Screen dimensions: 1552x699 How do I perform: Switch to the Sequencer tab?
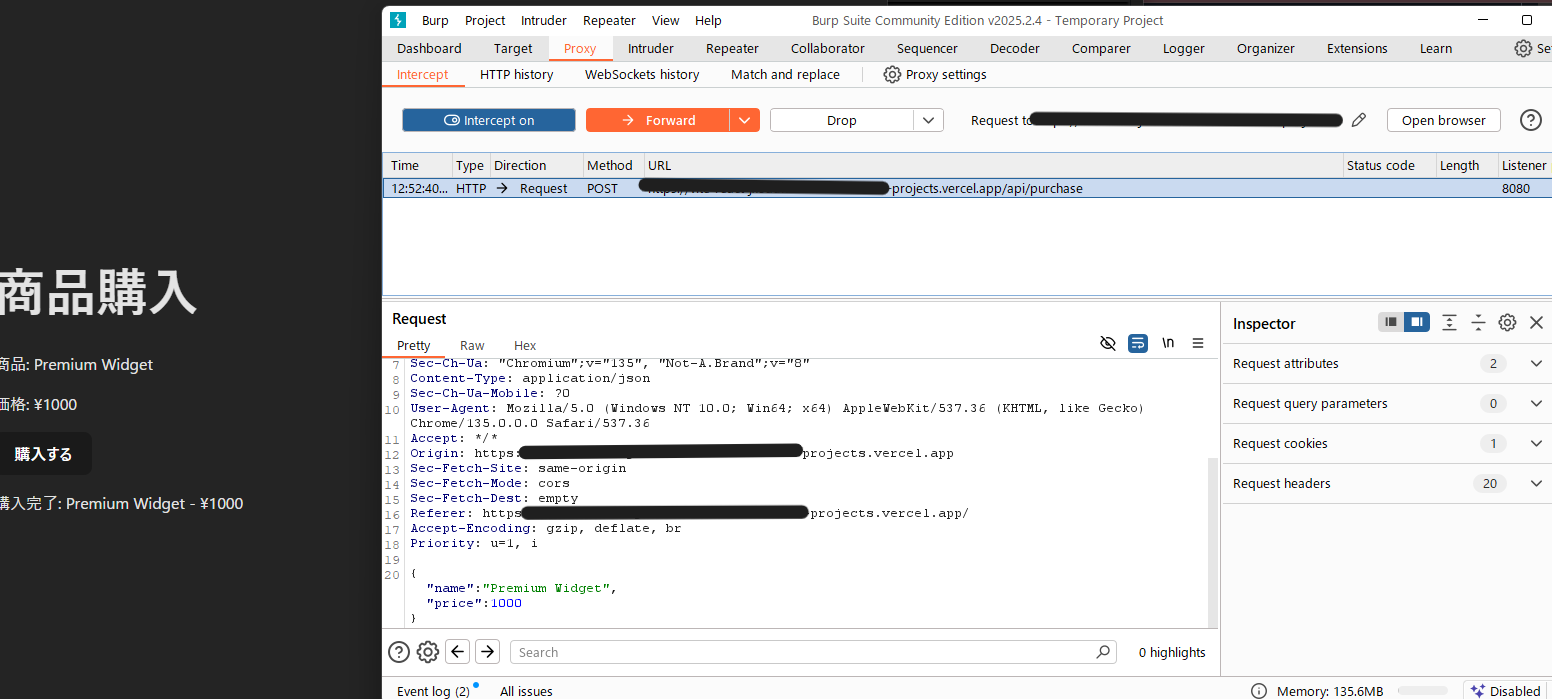pos(927,48)
